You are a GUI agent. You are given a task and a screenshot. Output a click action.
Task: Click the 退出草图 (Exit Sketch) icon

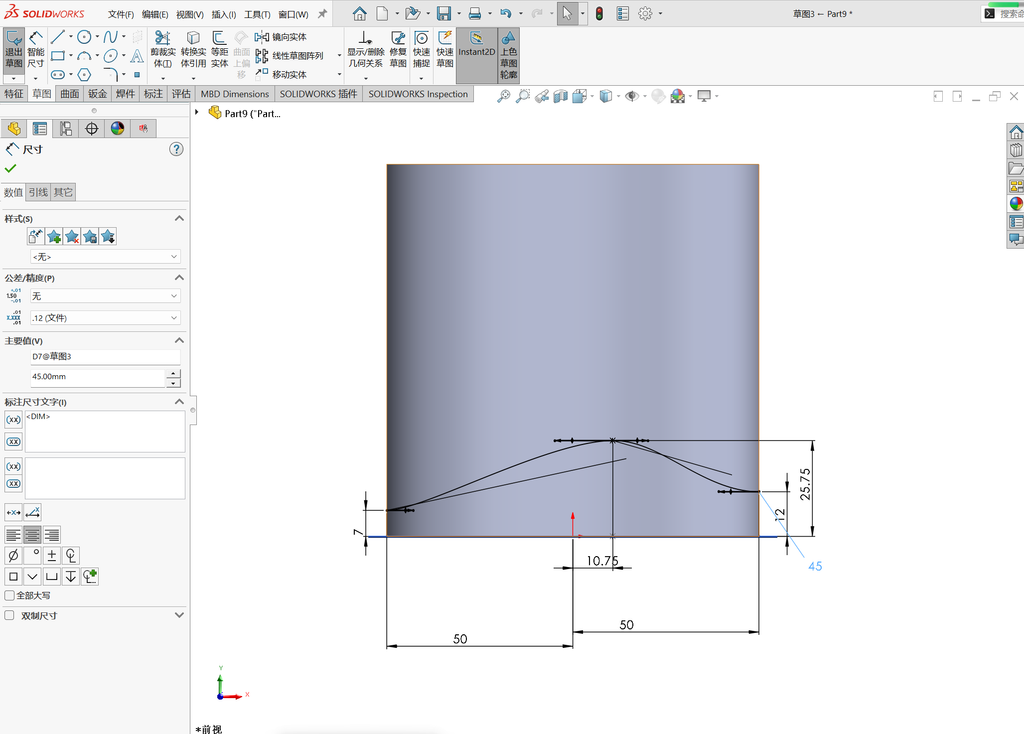(14, 50)
